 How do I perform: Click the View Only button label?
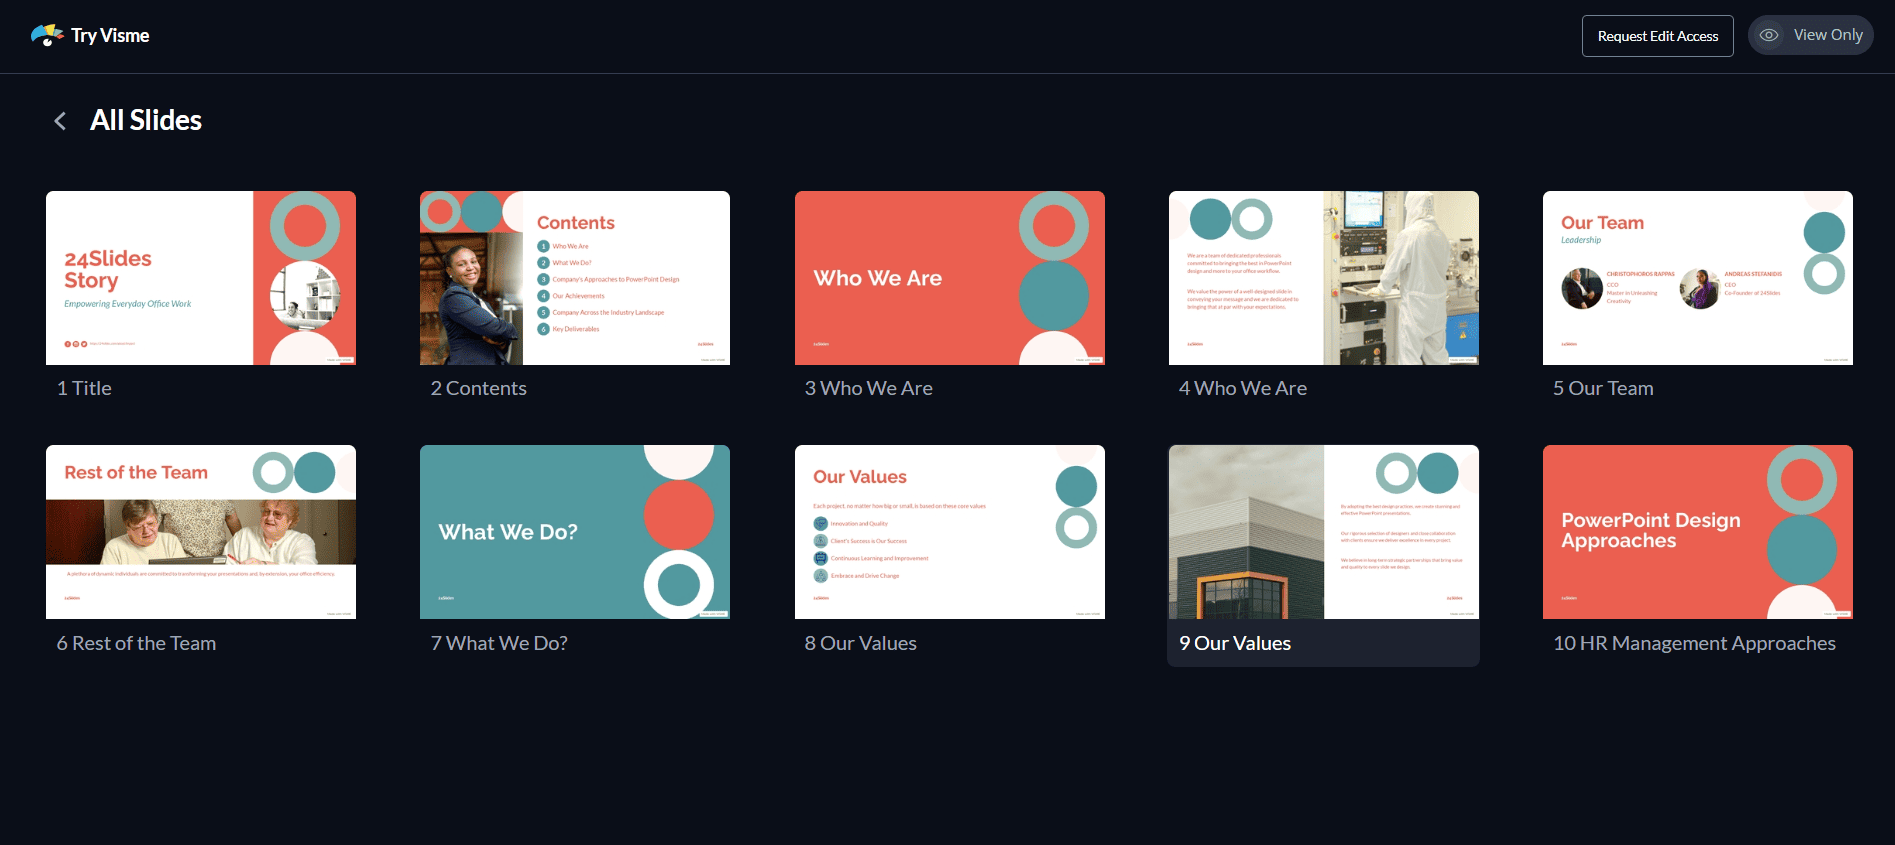click(x=1828, y=35)
